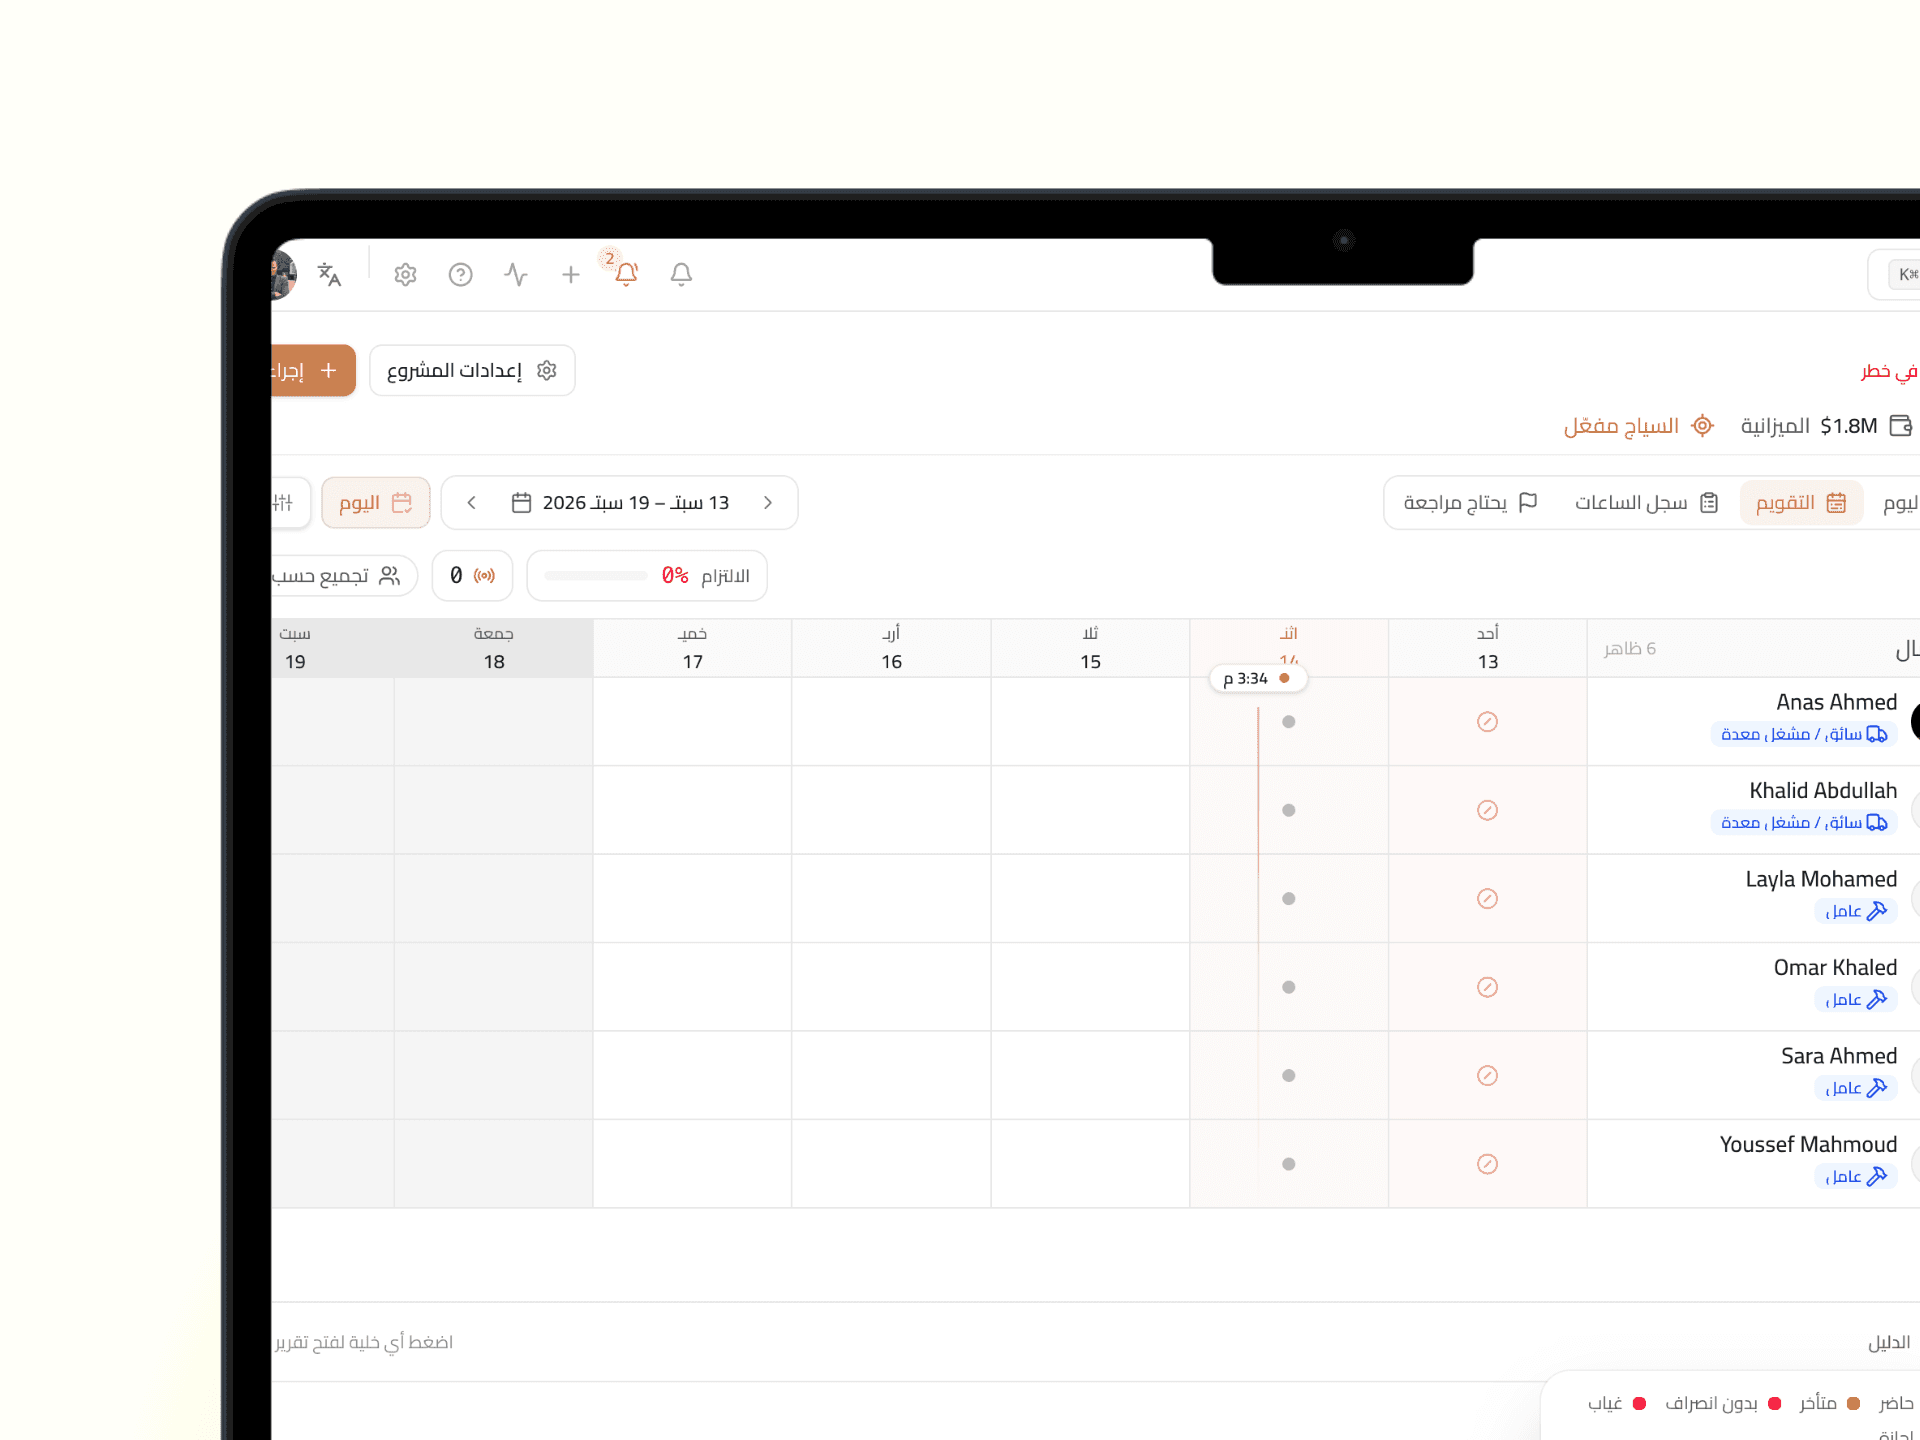Open Sunday 13 status icon for Layla Mohamed

(1487, 899)
